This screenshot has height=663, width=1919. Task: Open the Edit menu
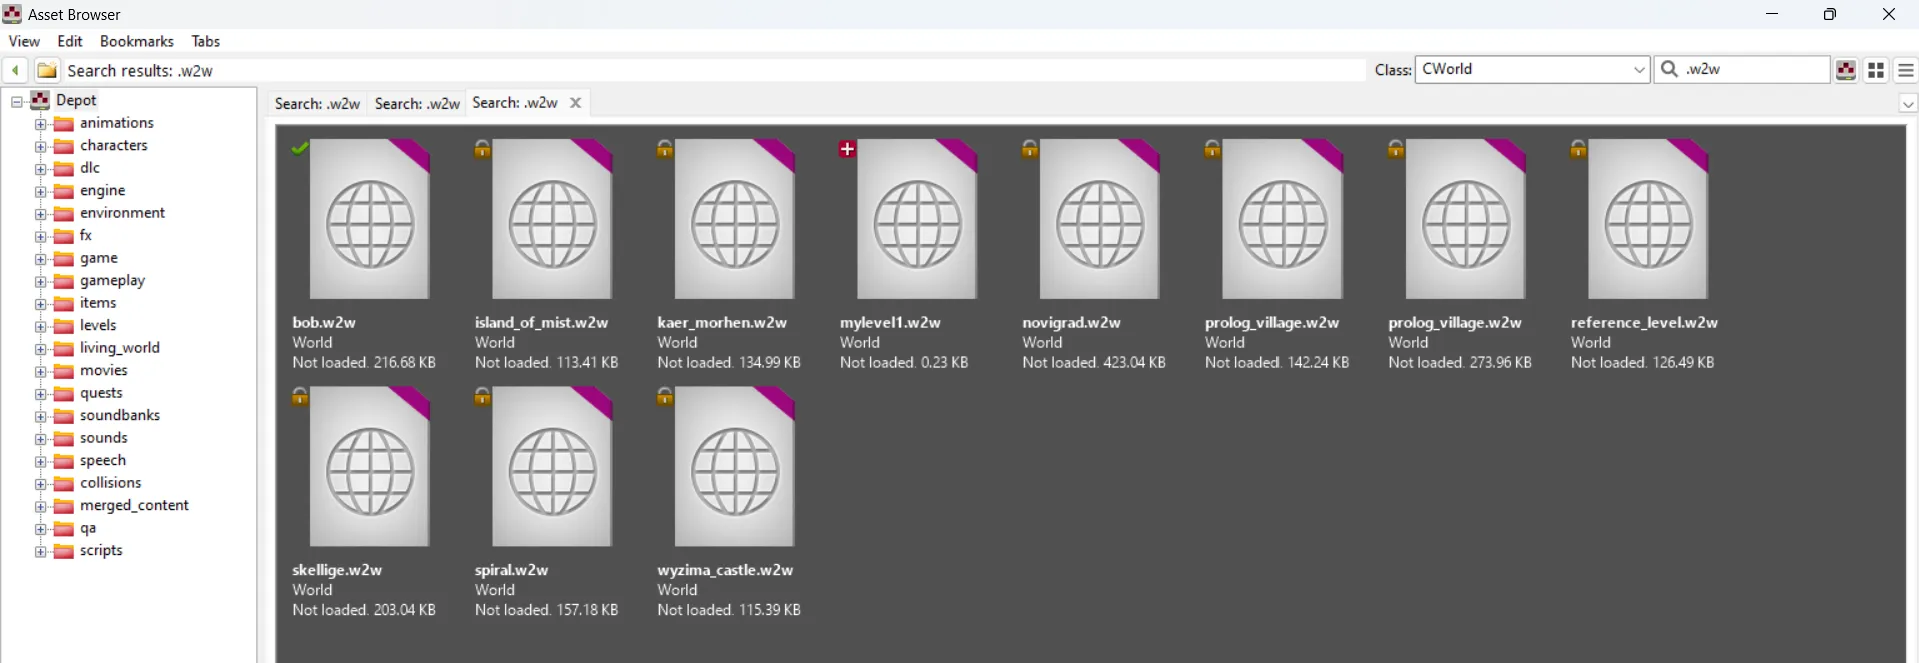click(x=70, y=41)
